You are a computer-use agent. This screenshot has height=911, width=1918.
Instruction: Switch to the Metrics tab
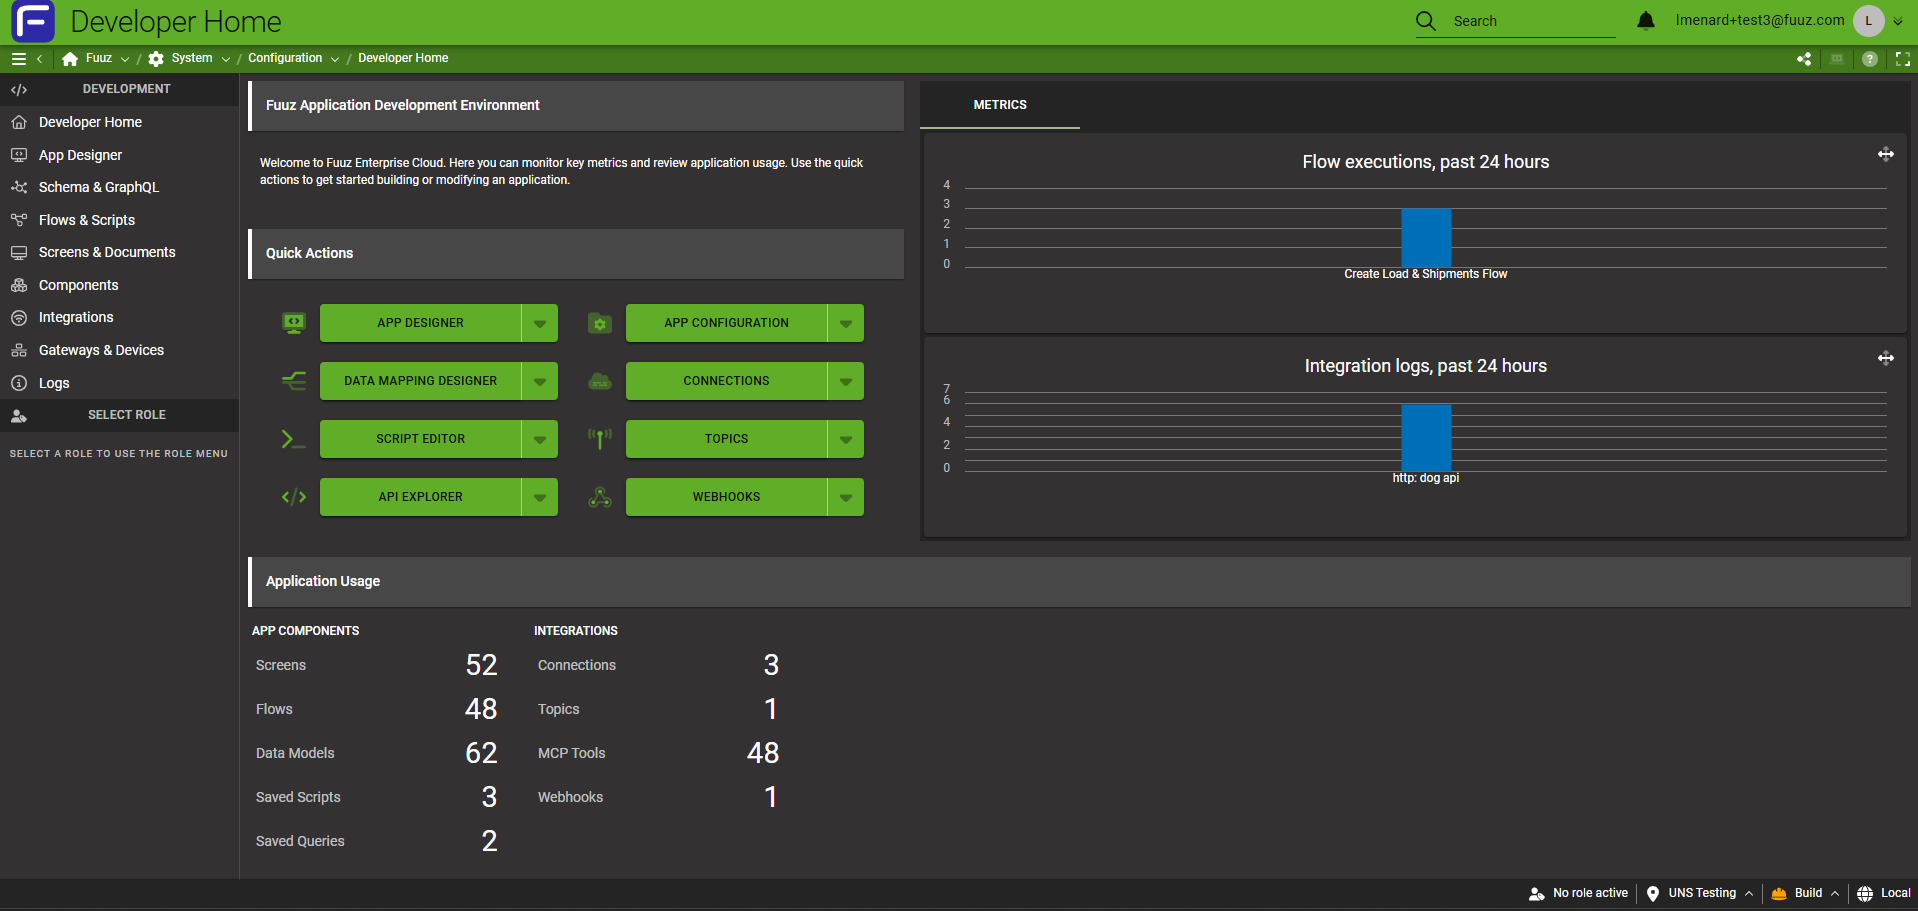tap(1000, 105)
